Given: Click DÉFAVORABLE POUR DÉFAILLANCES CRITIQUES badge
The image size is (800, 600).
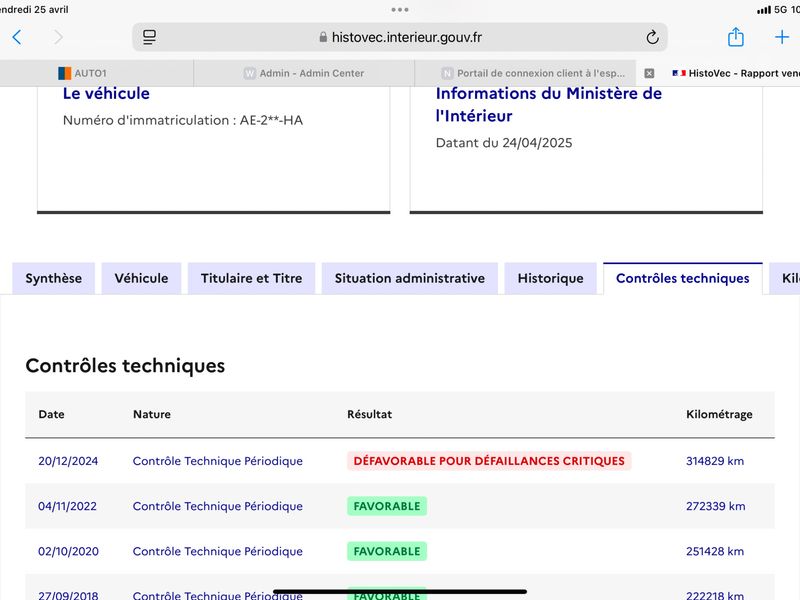Looking at the screenshot, I should point(489,461).
